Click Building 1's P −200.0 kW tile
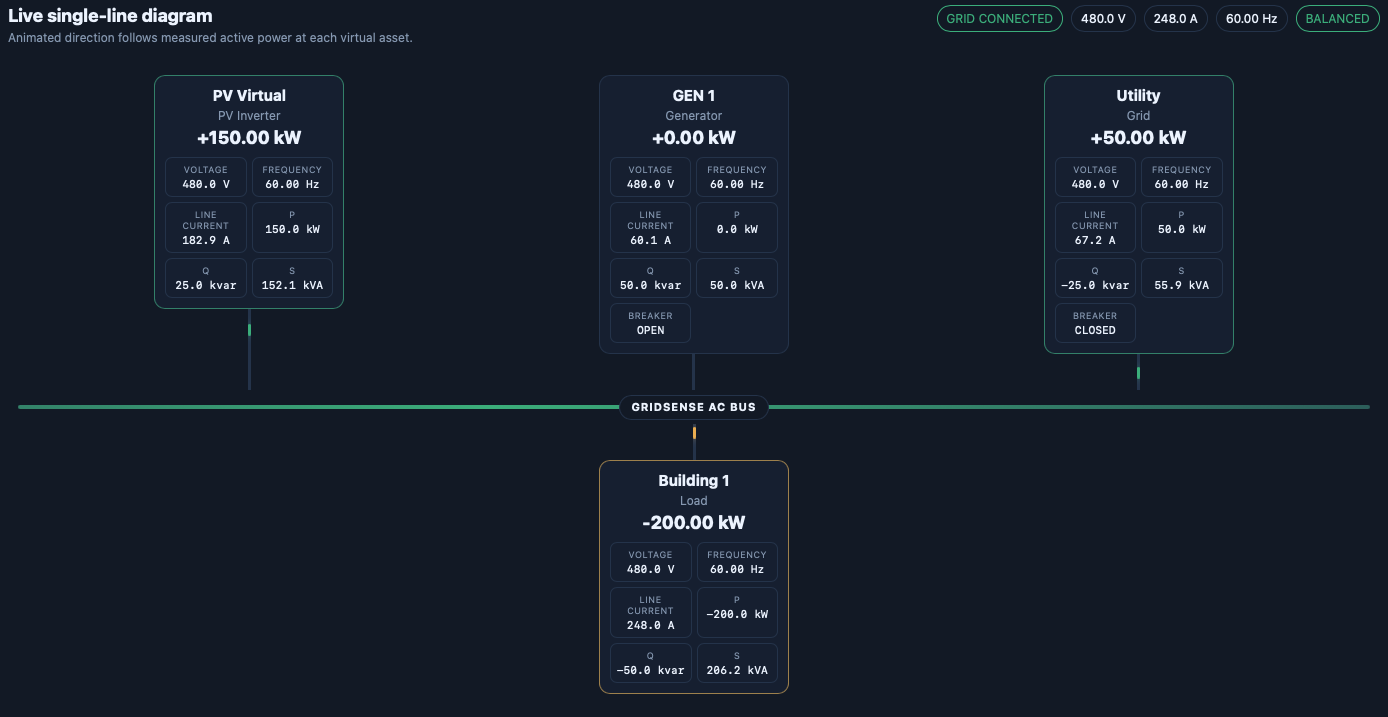Viewport: 1388px width, 717px height. [x=737, y=613]
